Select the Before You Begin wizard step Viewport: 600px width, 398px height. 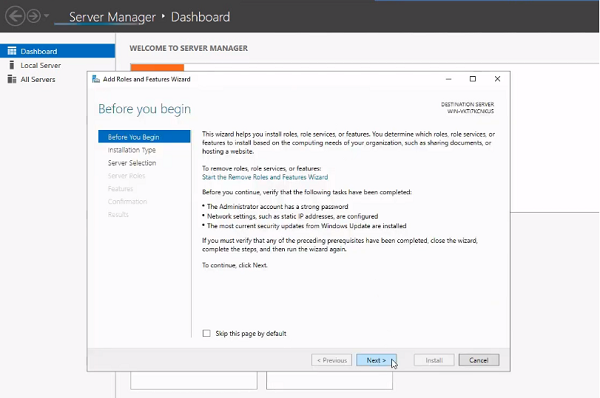point(144,137)
